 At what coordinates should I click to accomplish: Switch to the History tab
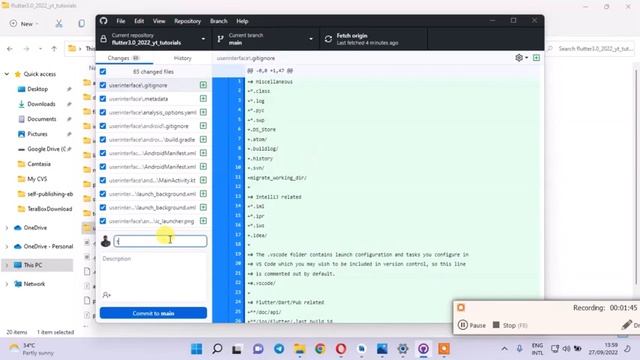point(182,58)
